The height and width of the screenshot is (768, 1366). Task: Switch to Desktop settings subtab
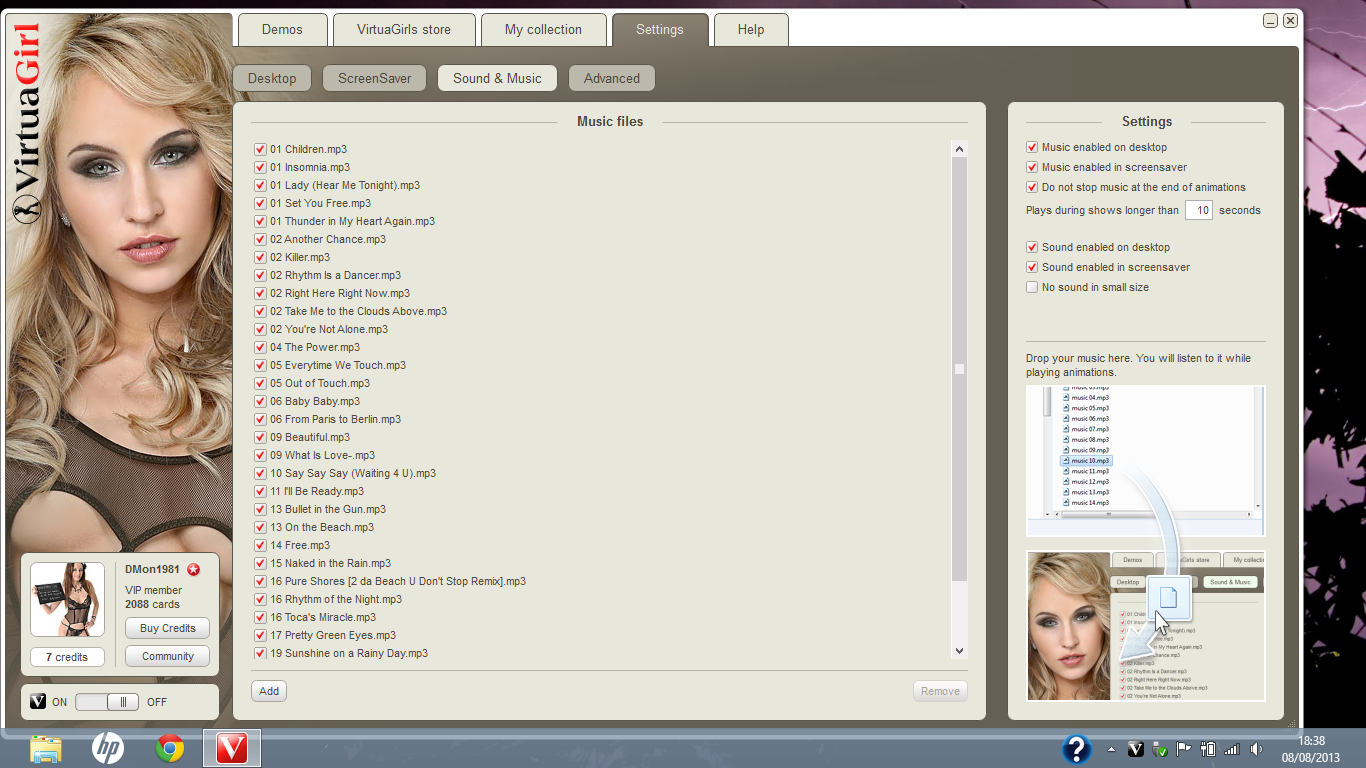(272, 78)
